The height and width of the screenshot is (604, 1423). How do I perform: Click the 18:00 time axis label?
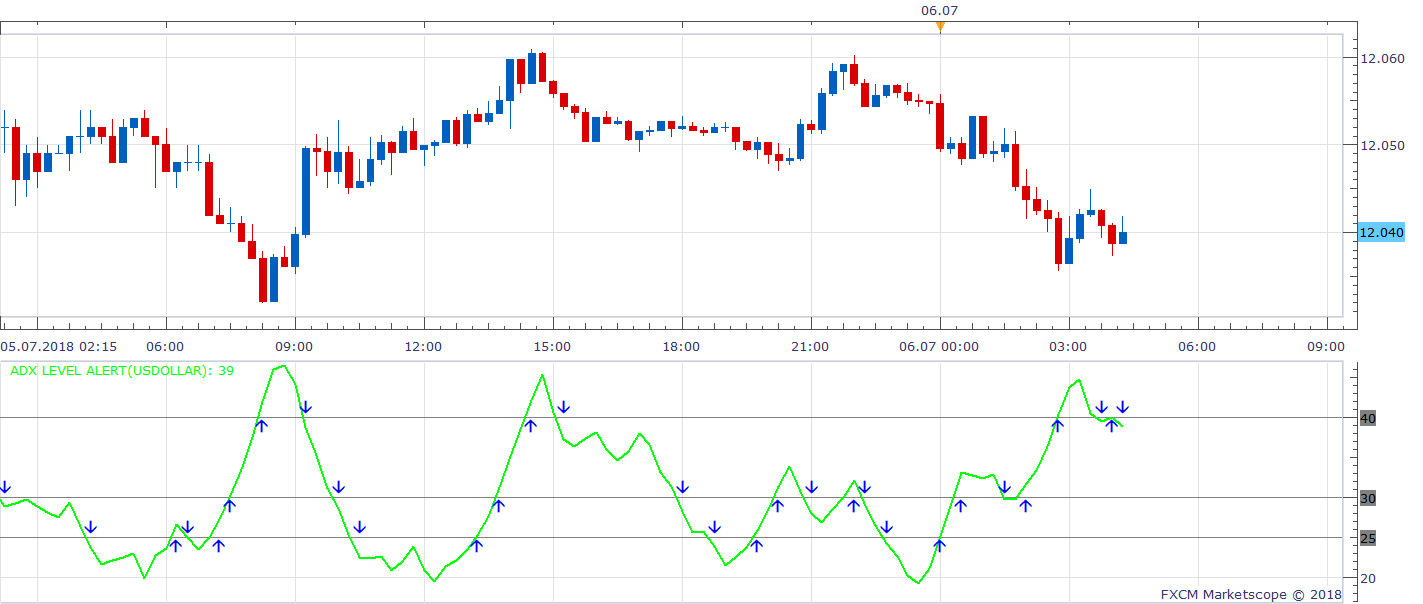tap(681, 347)
